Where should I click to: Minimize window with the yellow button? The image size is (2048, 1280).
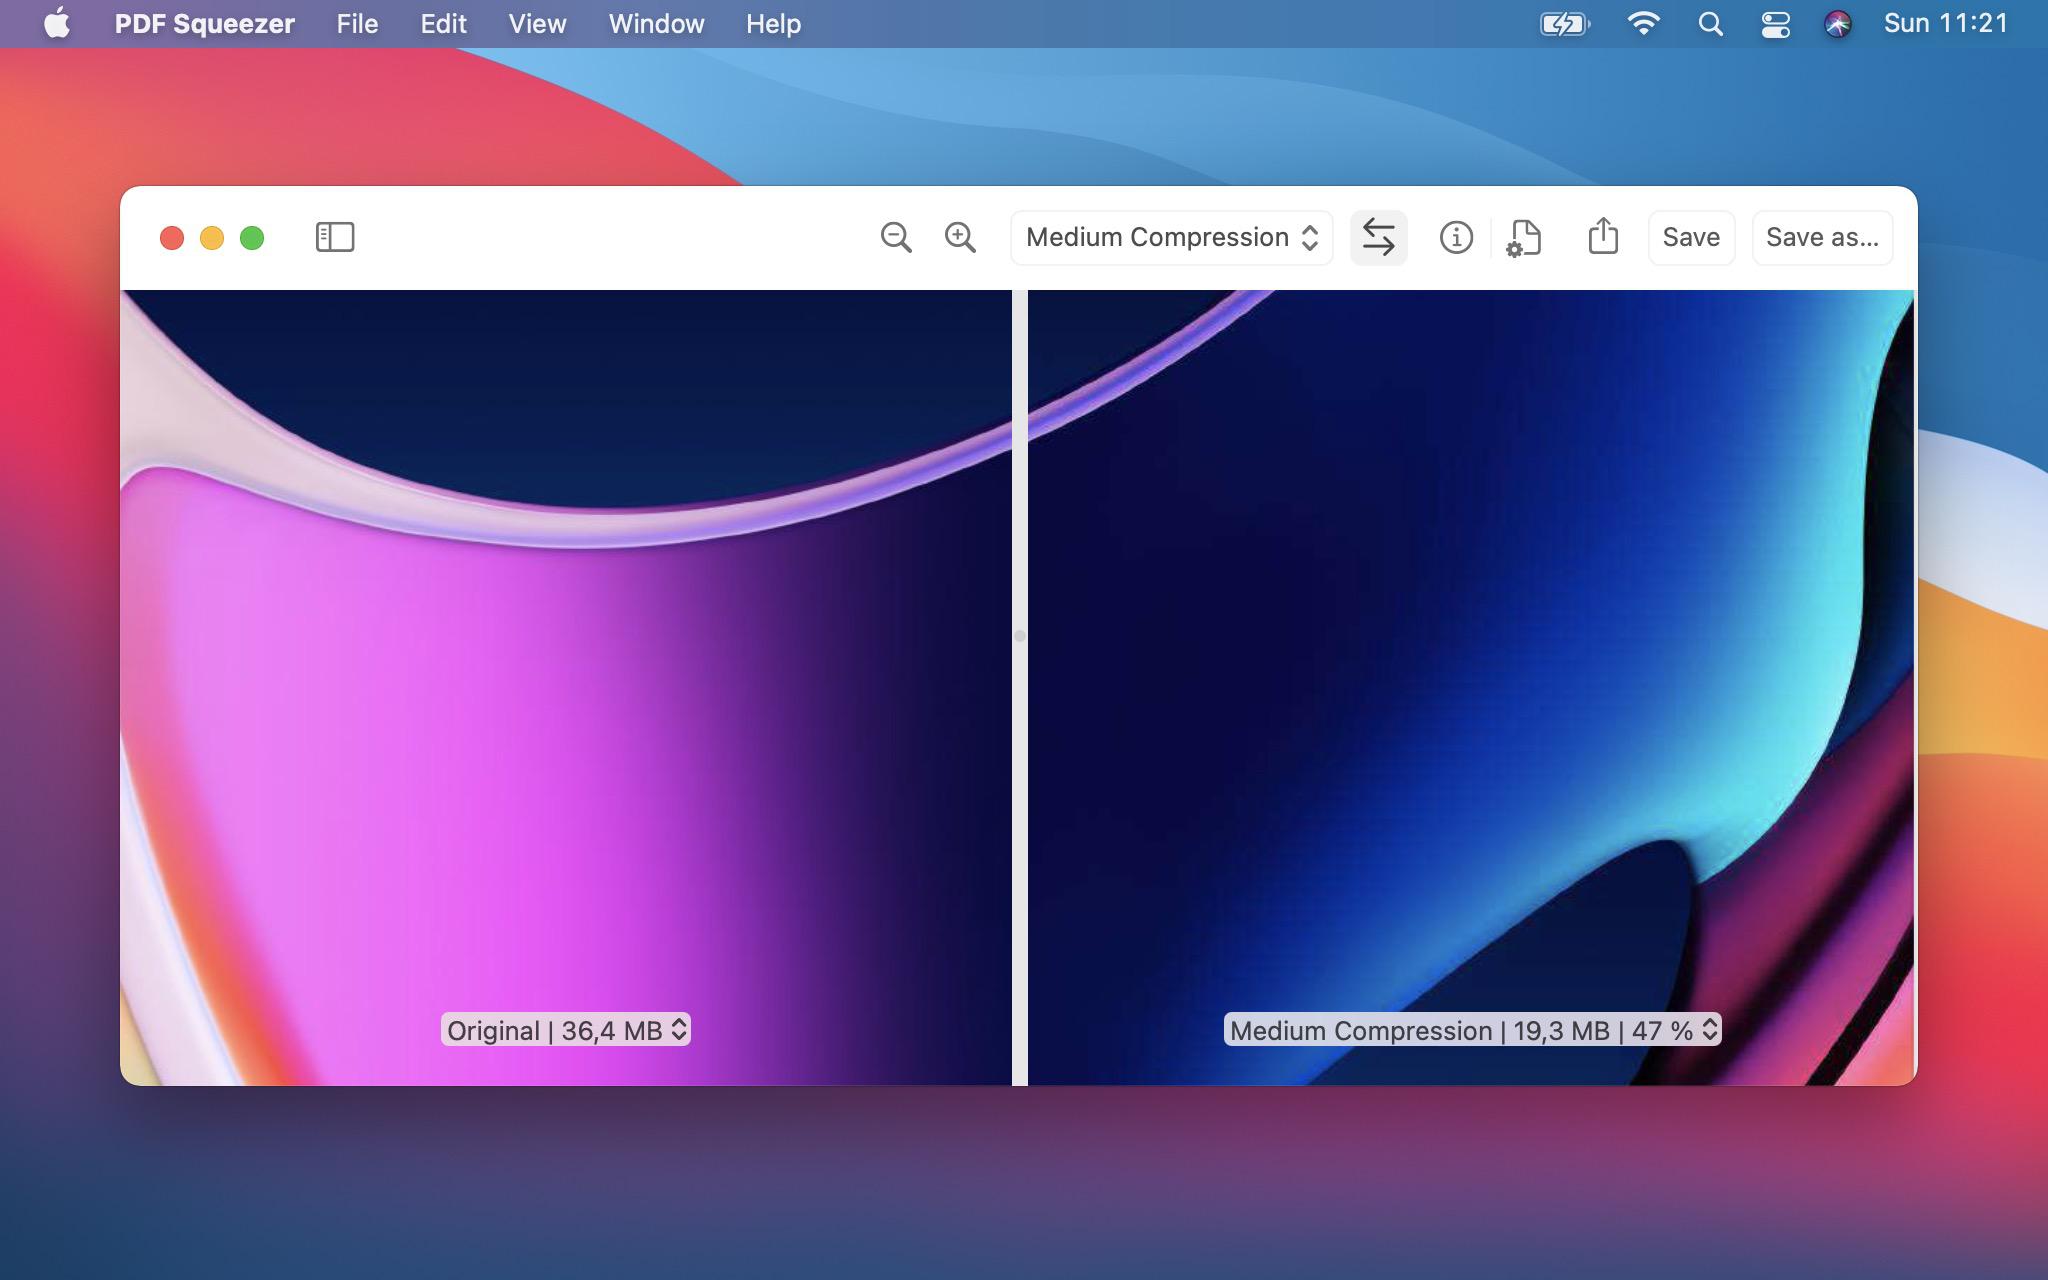point(212,238)
